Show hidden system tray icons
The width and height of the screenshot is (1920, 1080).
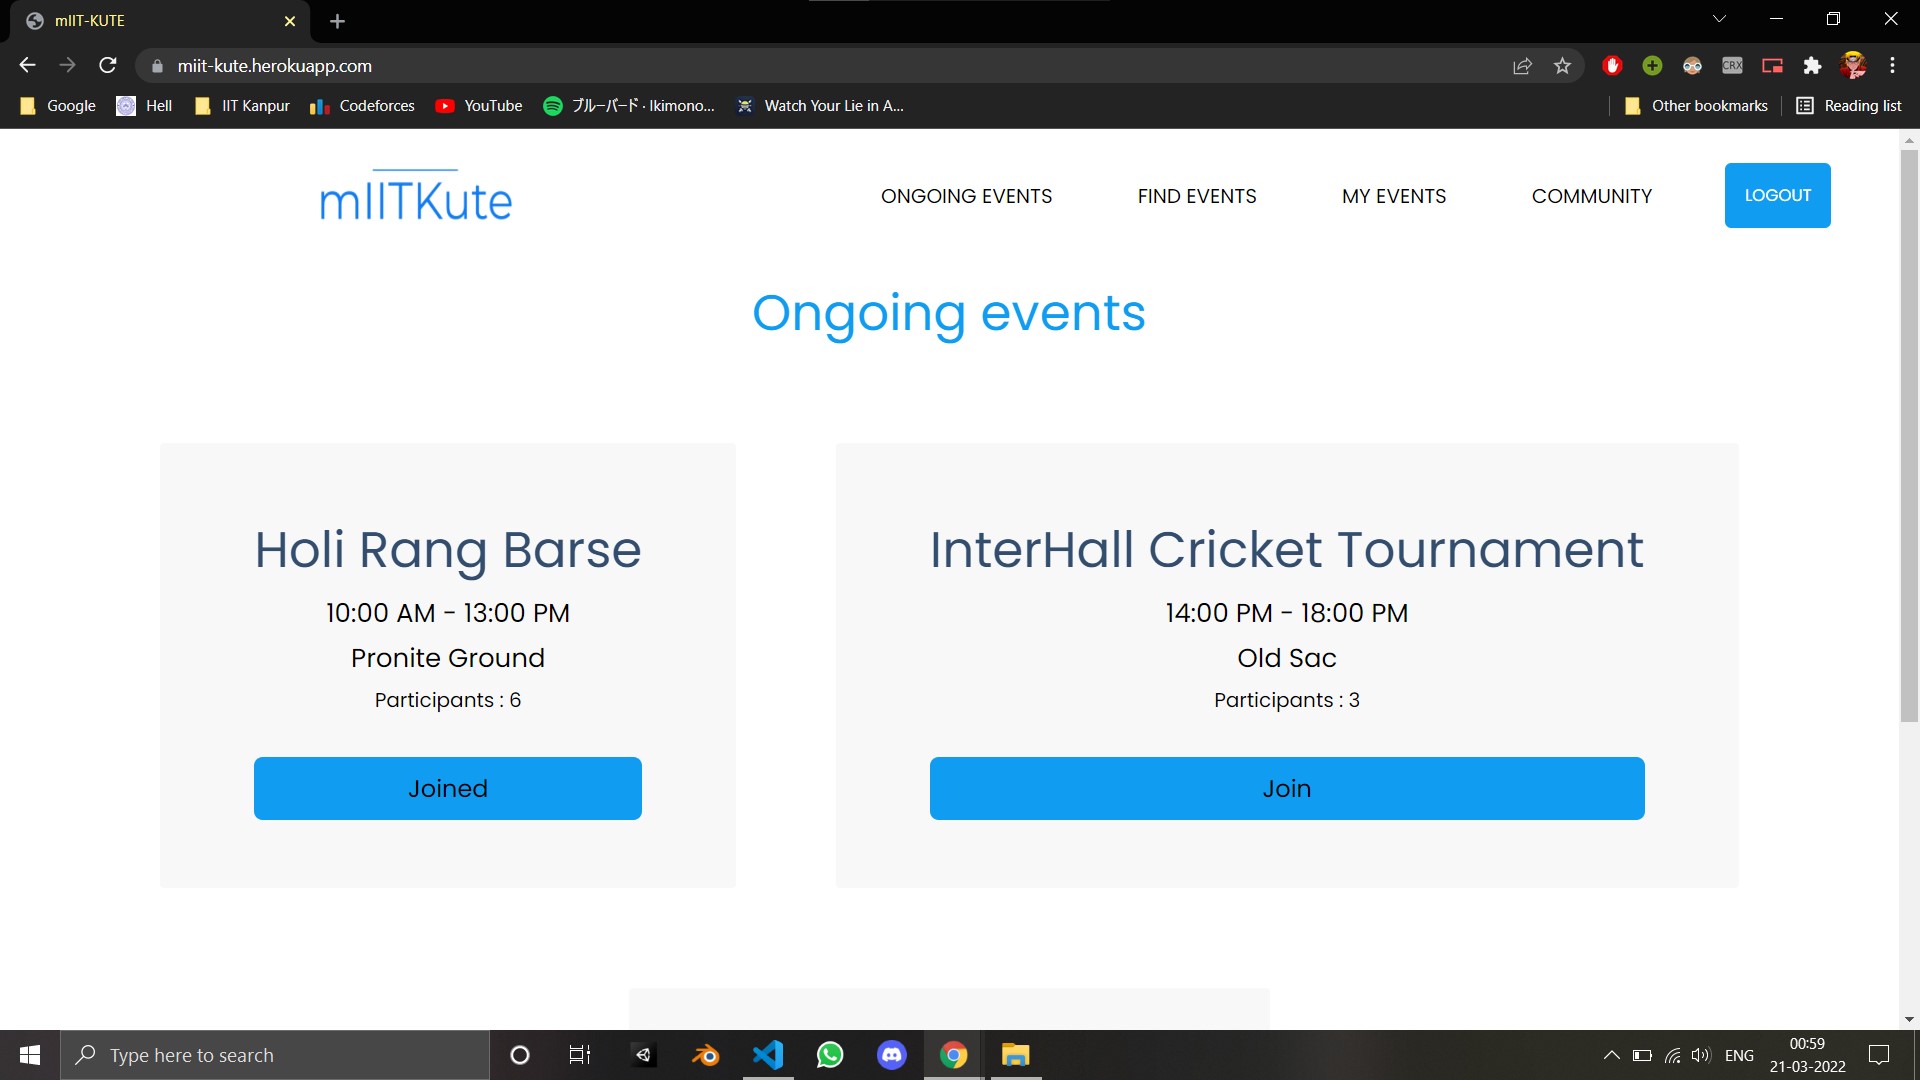(1611, 1055)
